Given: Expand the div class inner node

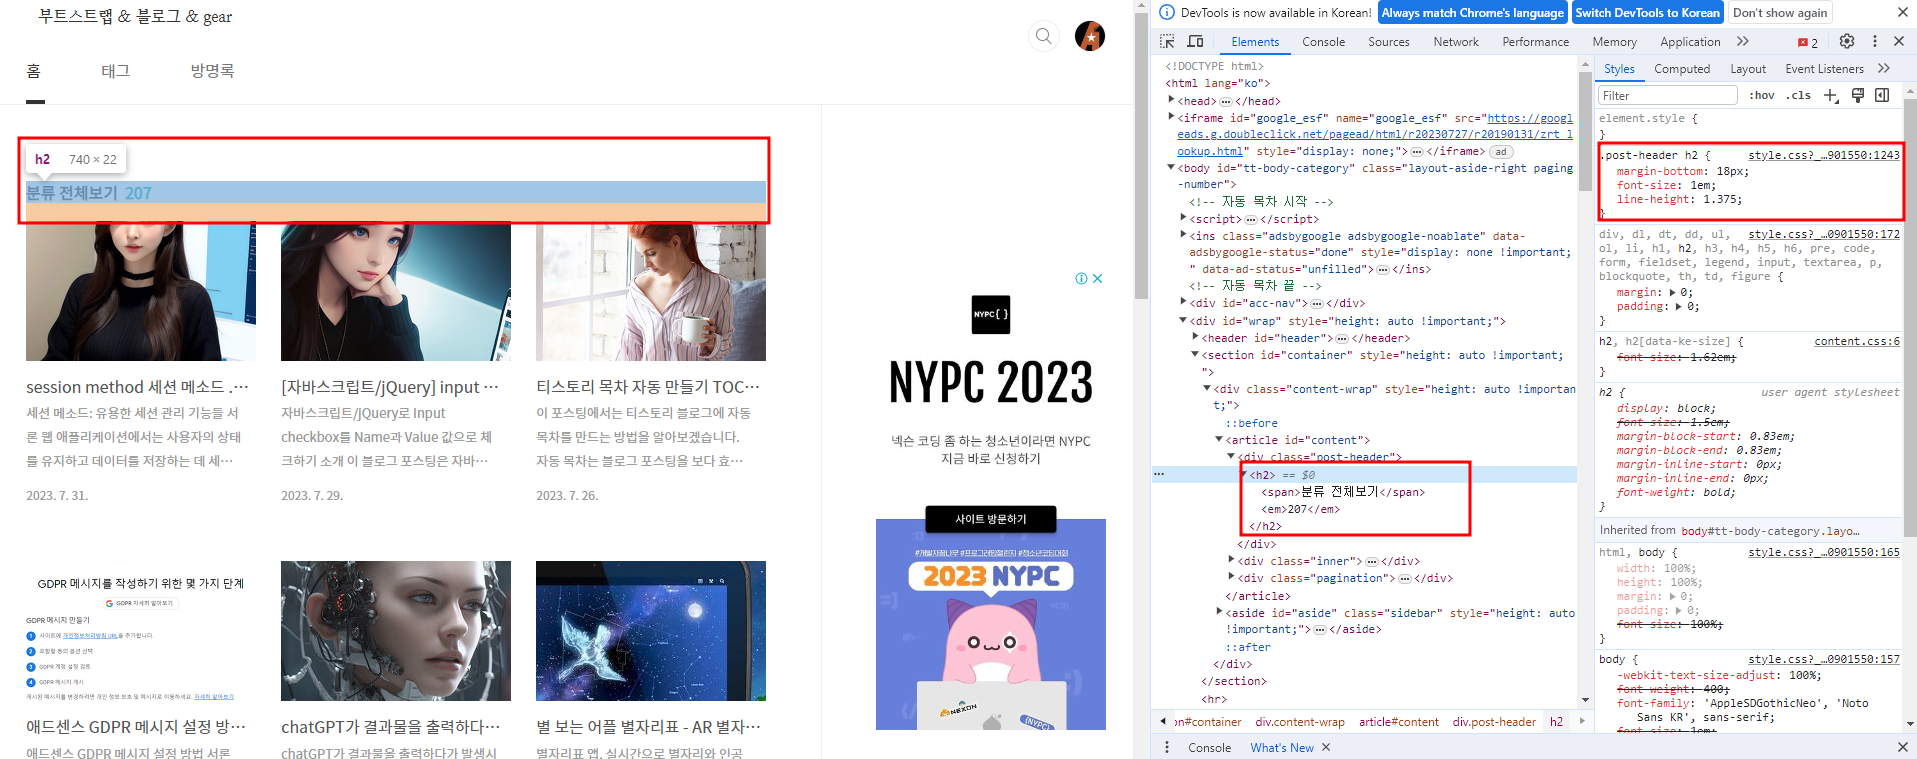Looking at the screenshot, I should 1231,560.
